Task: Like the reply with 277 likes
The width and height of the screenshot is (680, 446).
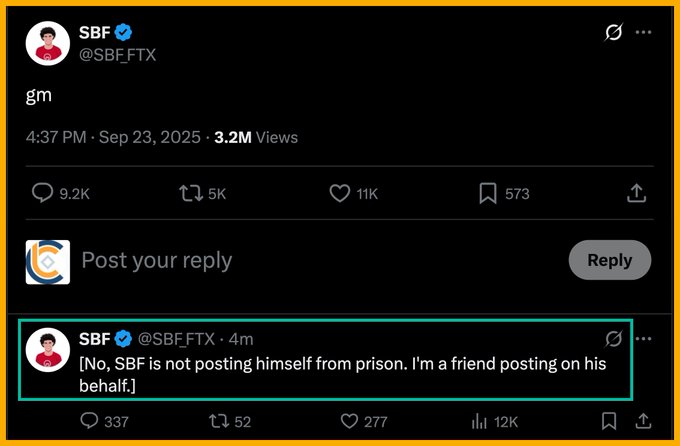Action: (x=348, y=421)
